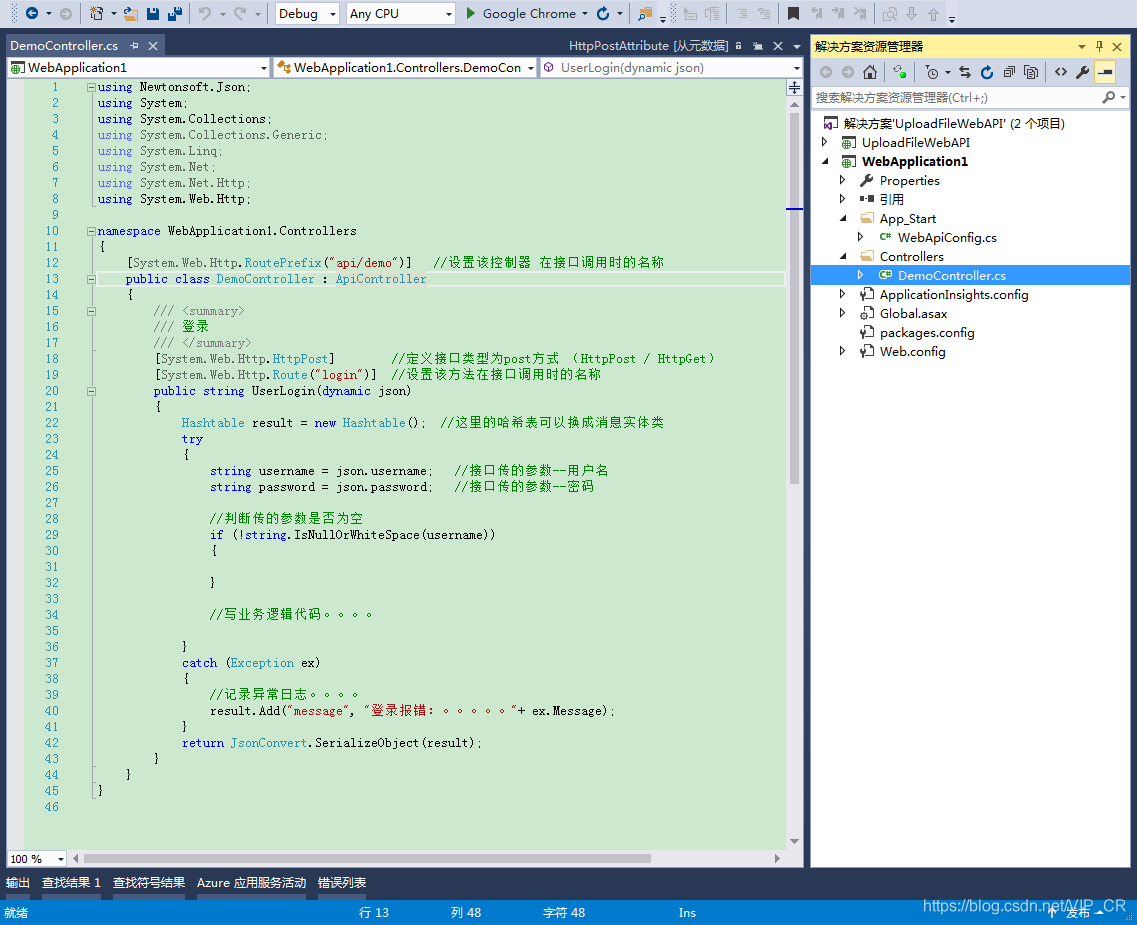
Task: Click the View Code angle-brackets icon
Action: 1061,72
